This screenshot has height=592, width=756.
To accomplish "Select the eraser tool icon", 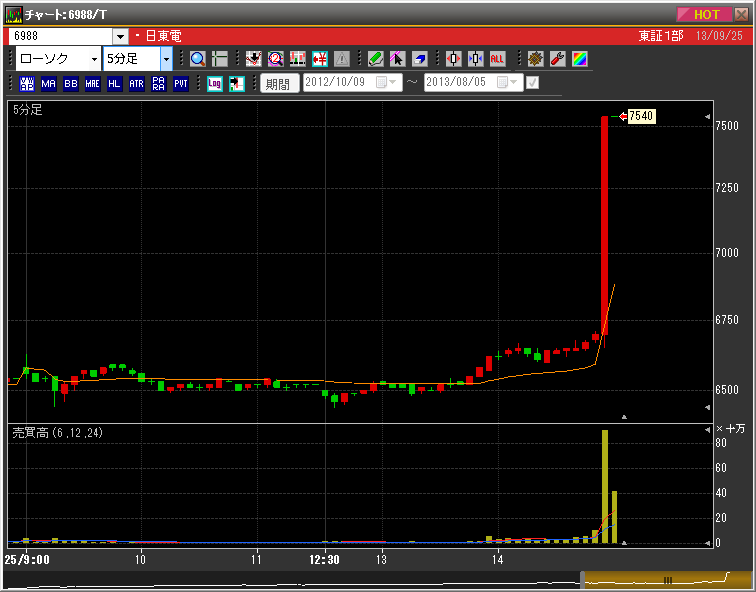I will (419, 59).
